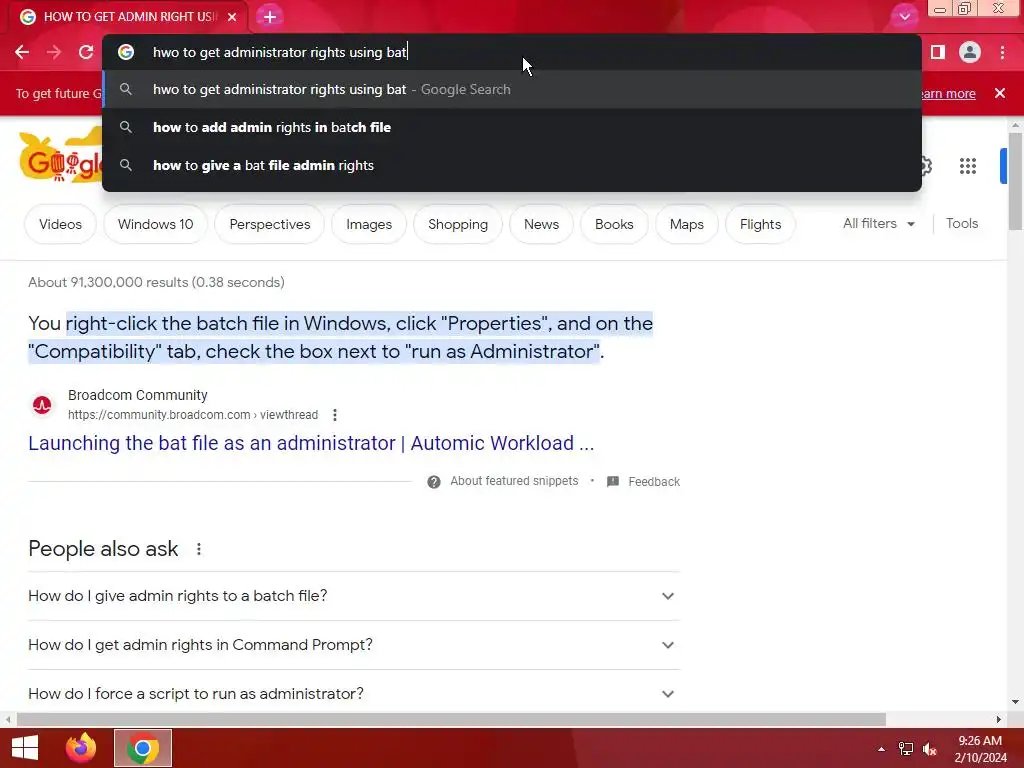Screen dimensions: 1024x768
Task: Expand 'How do I force a script to run as administrator?'
Action: tap(353, 694)
